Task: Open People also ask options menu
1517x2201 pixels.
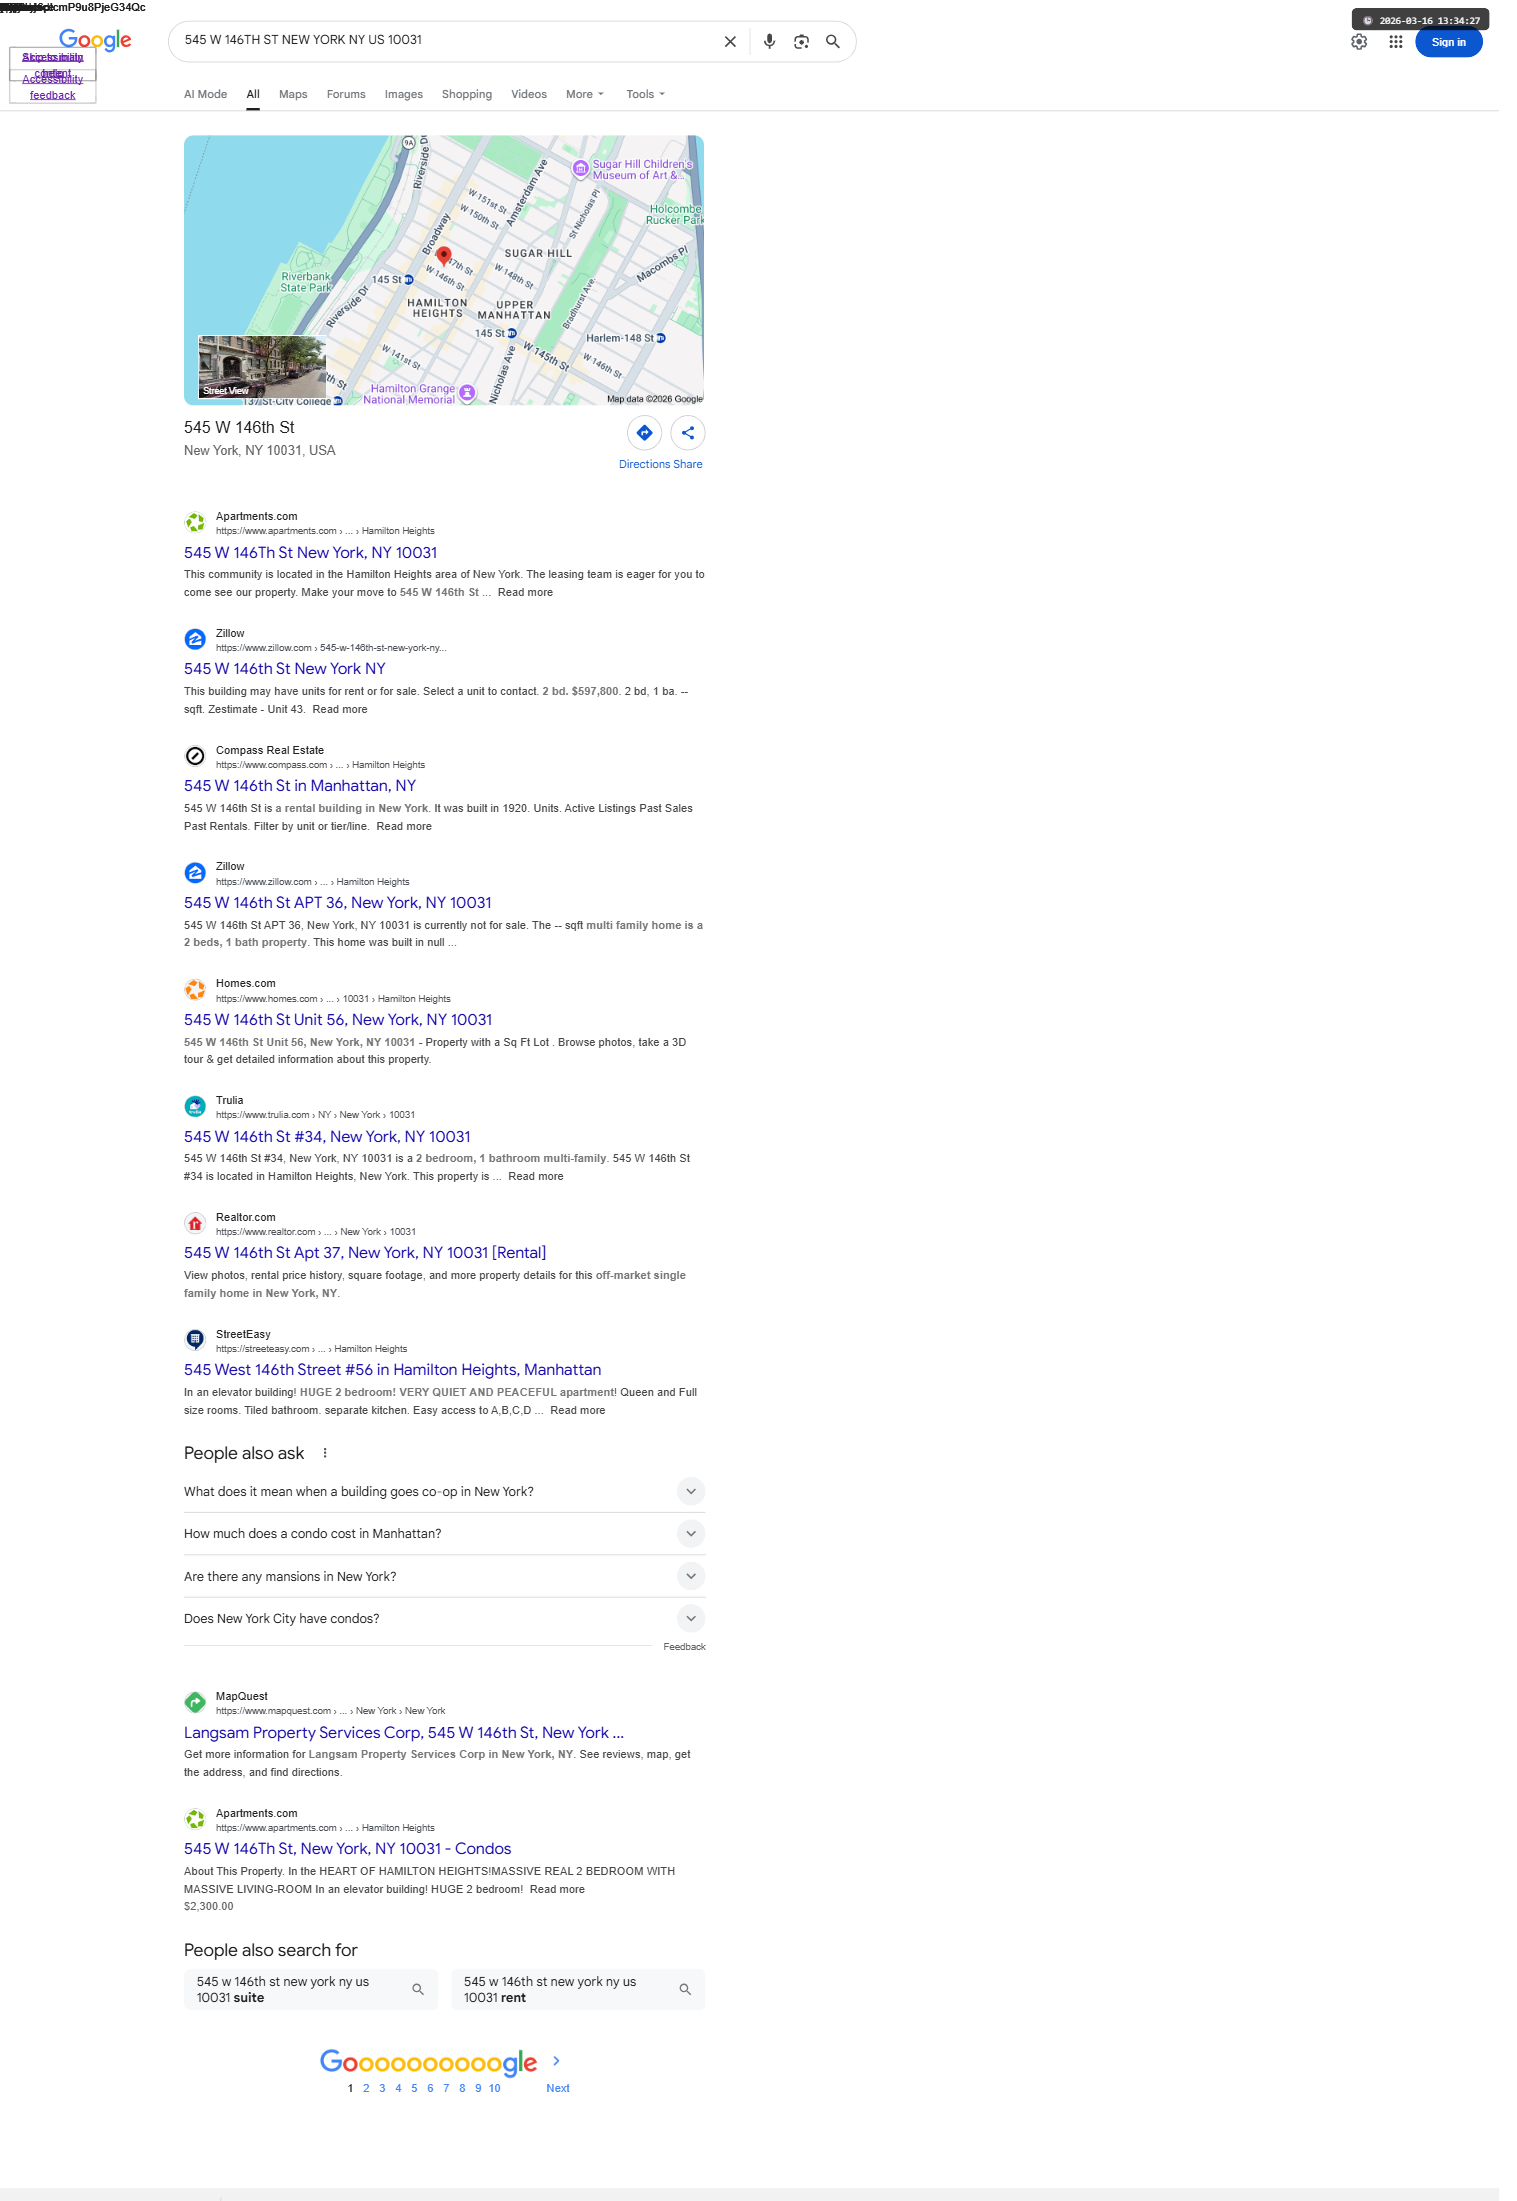Action: pyautogui.click(x=325, y=1453)
